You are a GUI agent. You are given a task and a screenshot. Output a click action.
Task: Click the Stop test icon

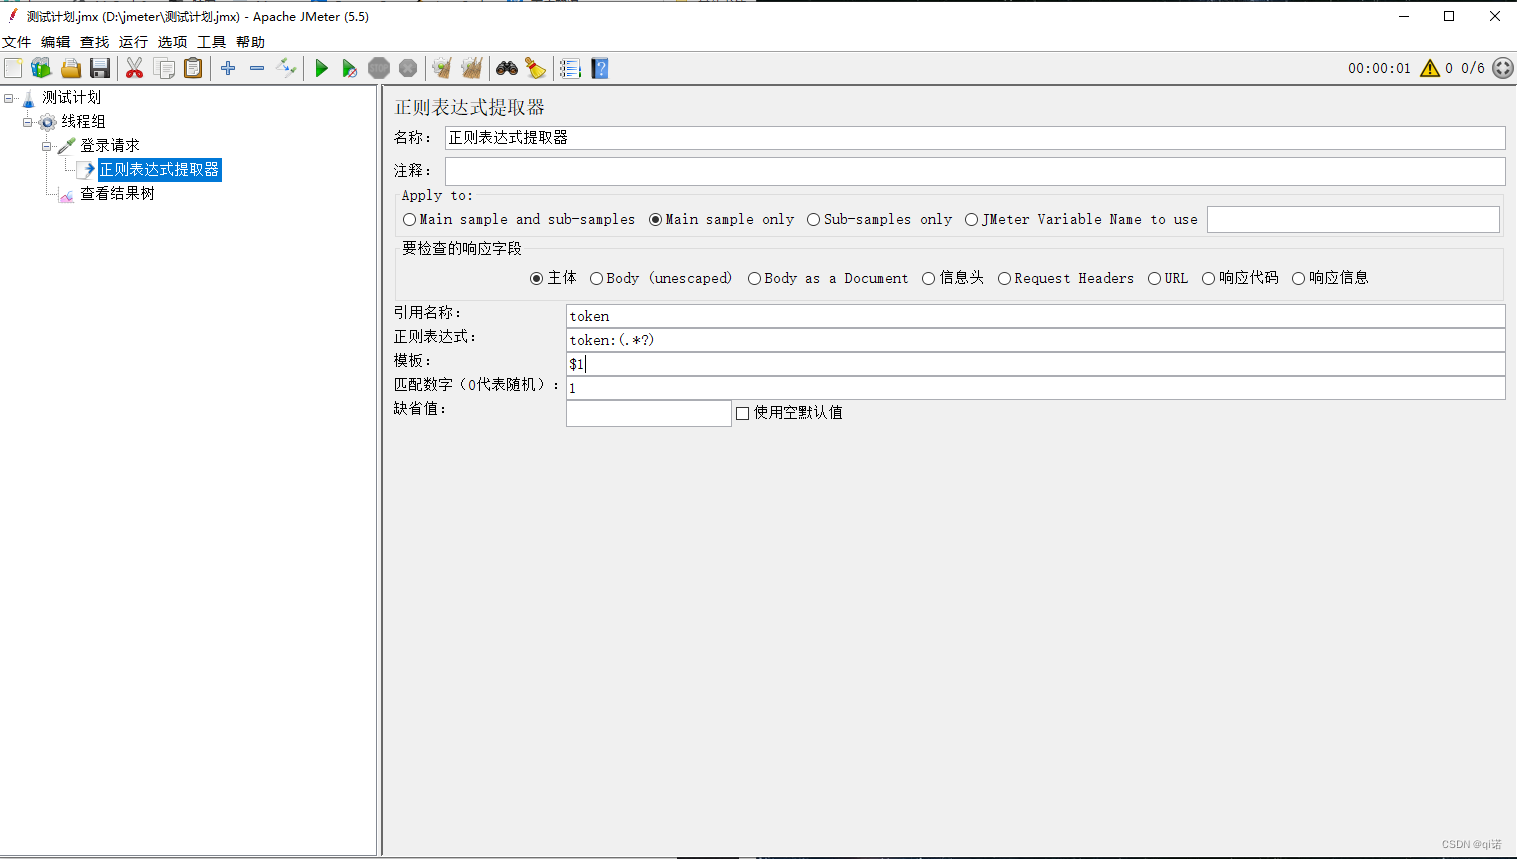click(379, 68)
